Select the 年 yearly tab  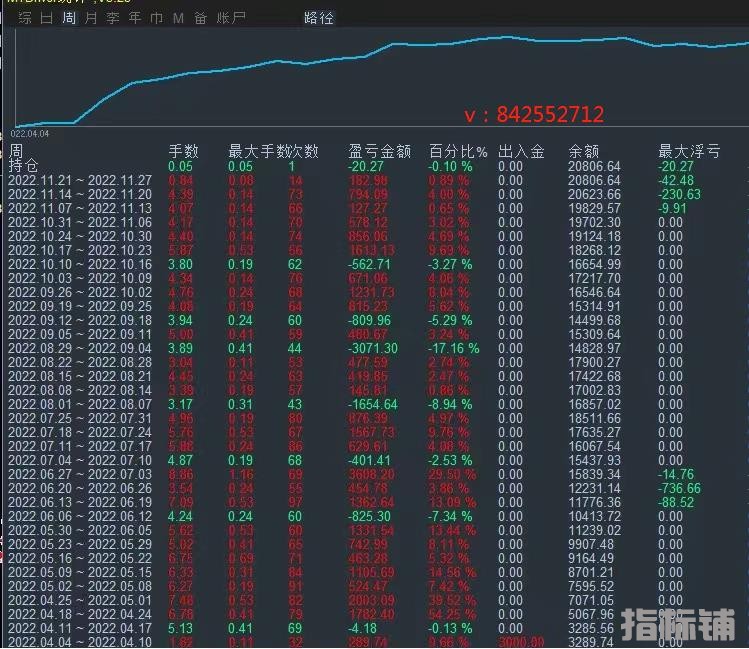pyautogui.click(x=135, y=18)
